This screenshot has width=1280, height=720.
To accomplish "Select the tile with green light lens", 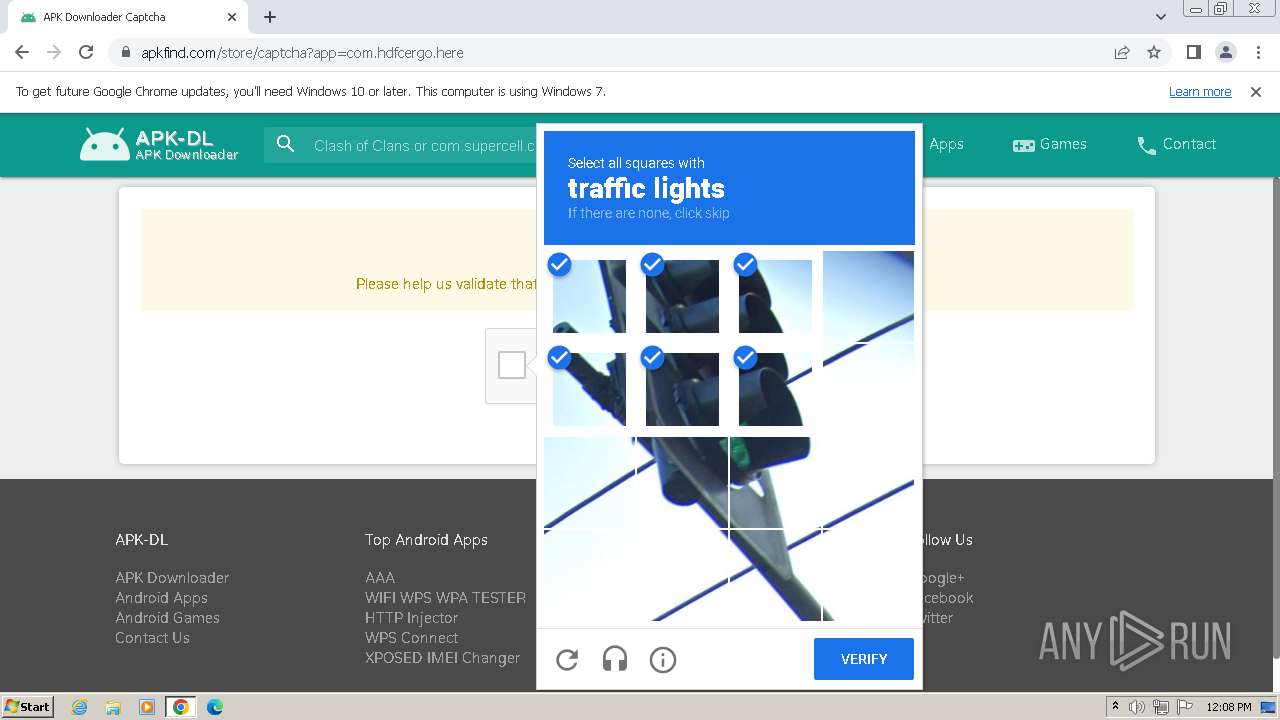I will click(x=775, y=482).
